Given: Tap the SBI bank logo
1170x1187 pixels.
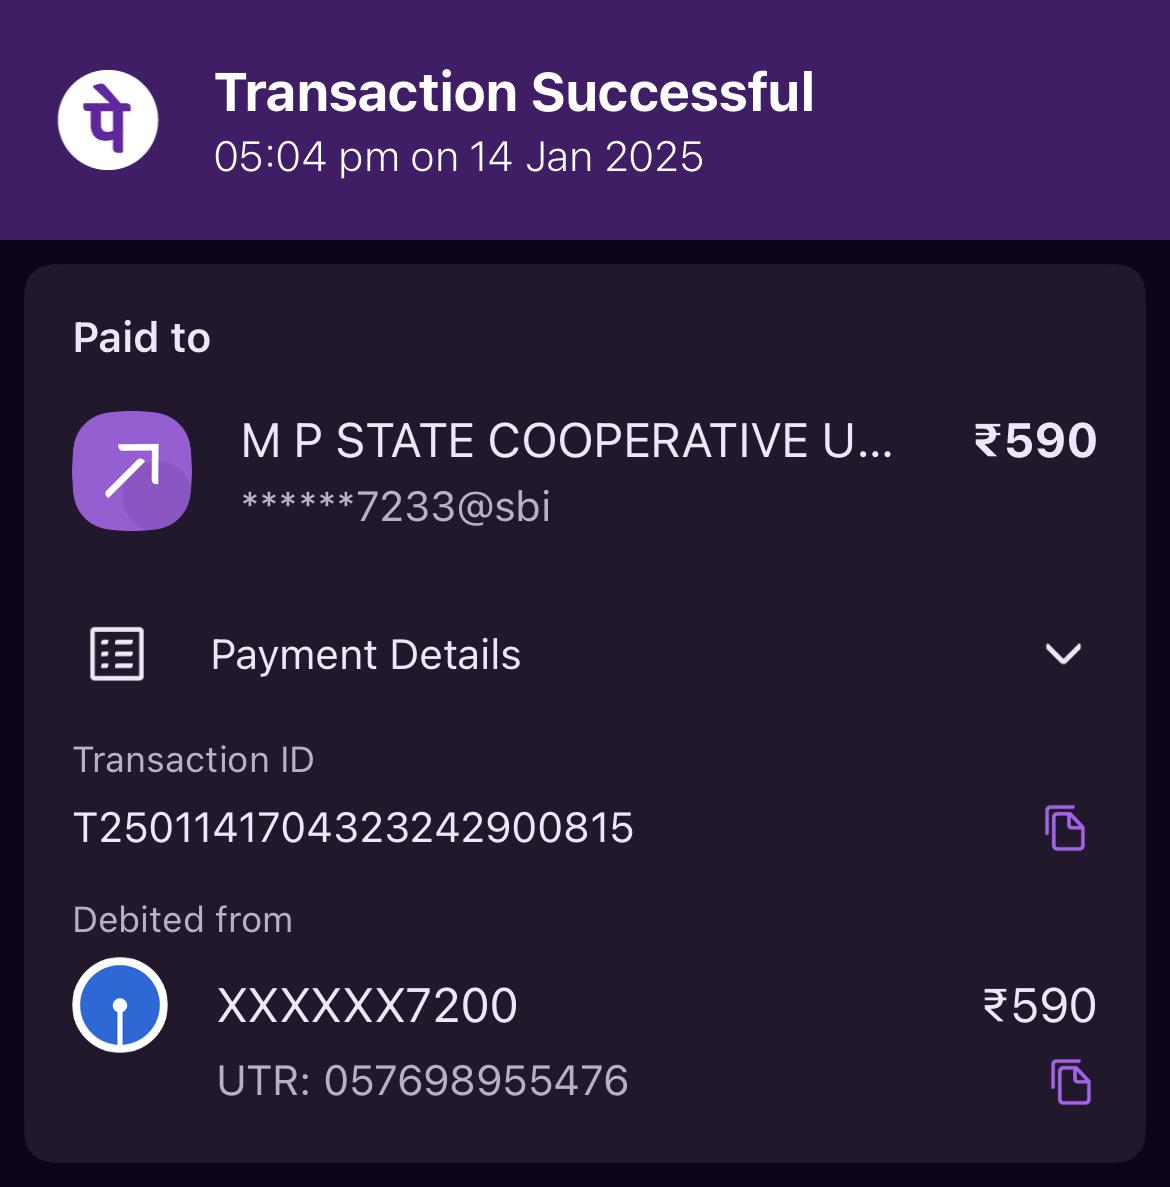Looking at the screenshot, I should 120,1005.
